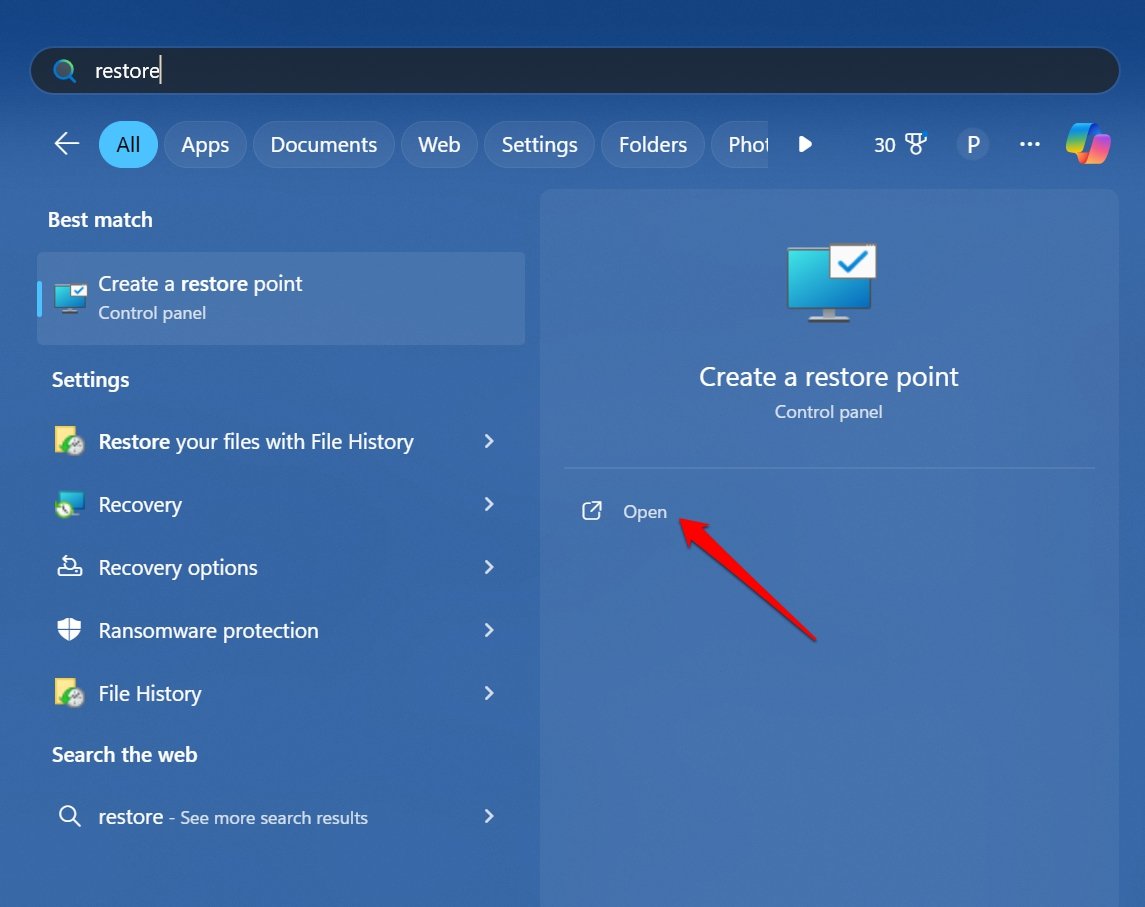This screenshot has width=1145, height=907.
Task: Click the Recovery options reset icon
Action: point(69,567)
